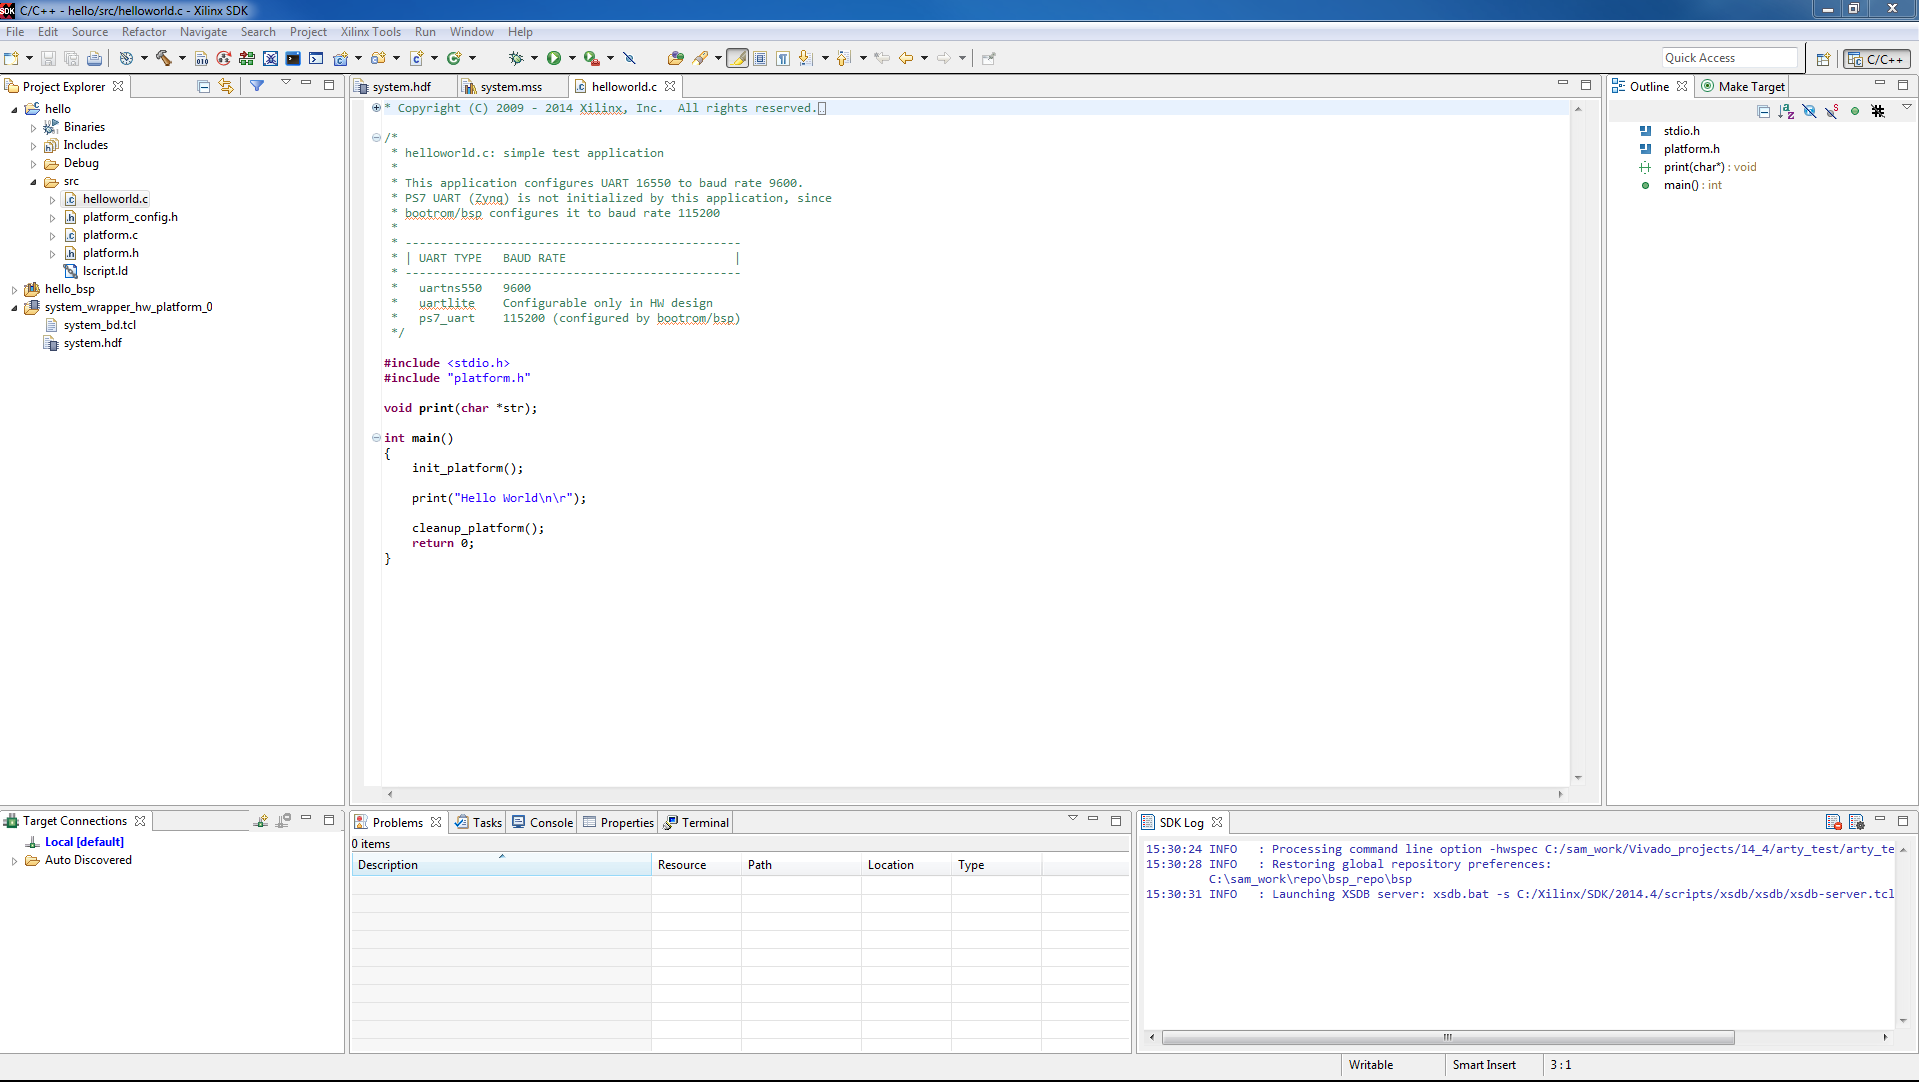Click new target connection icon
The width and height of the screenshot is (1919, 1082).
click(261, 820)
